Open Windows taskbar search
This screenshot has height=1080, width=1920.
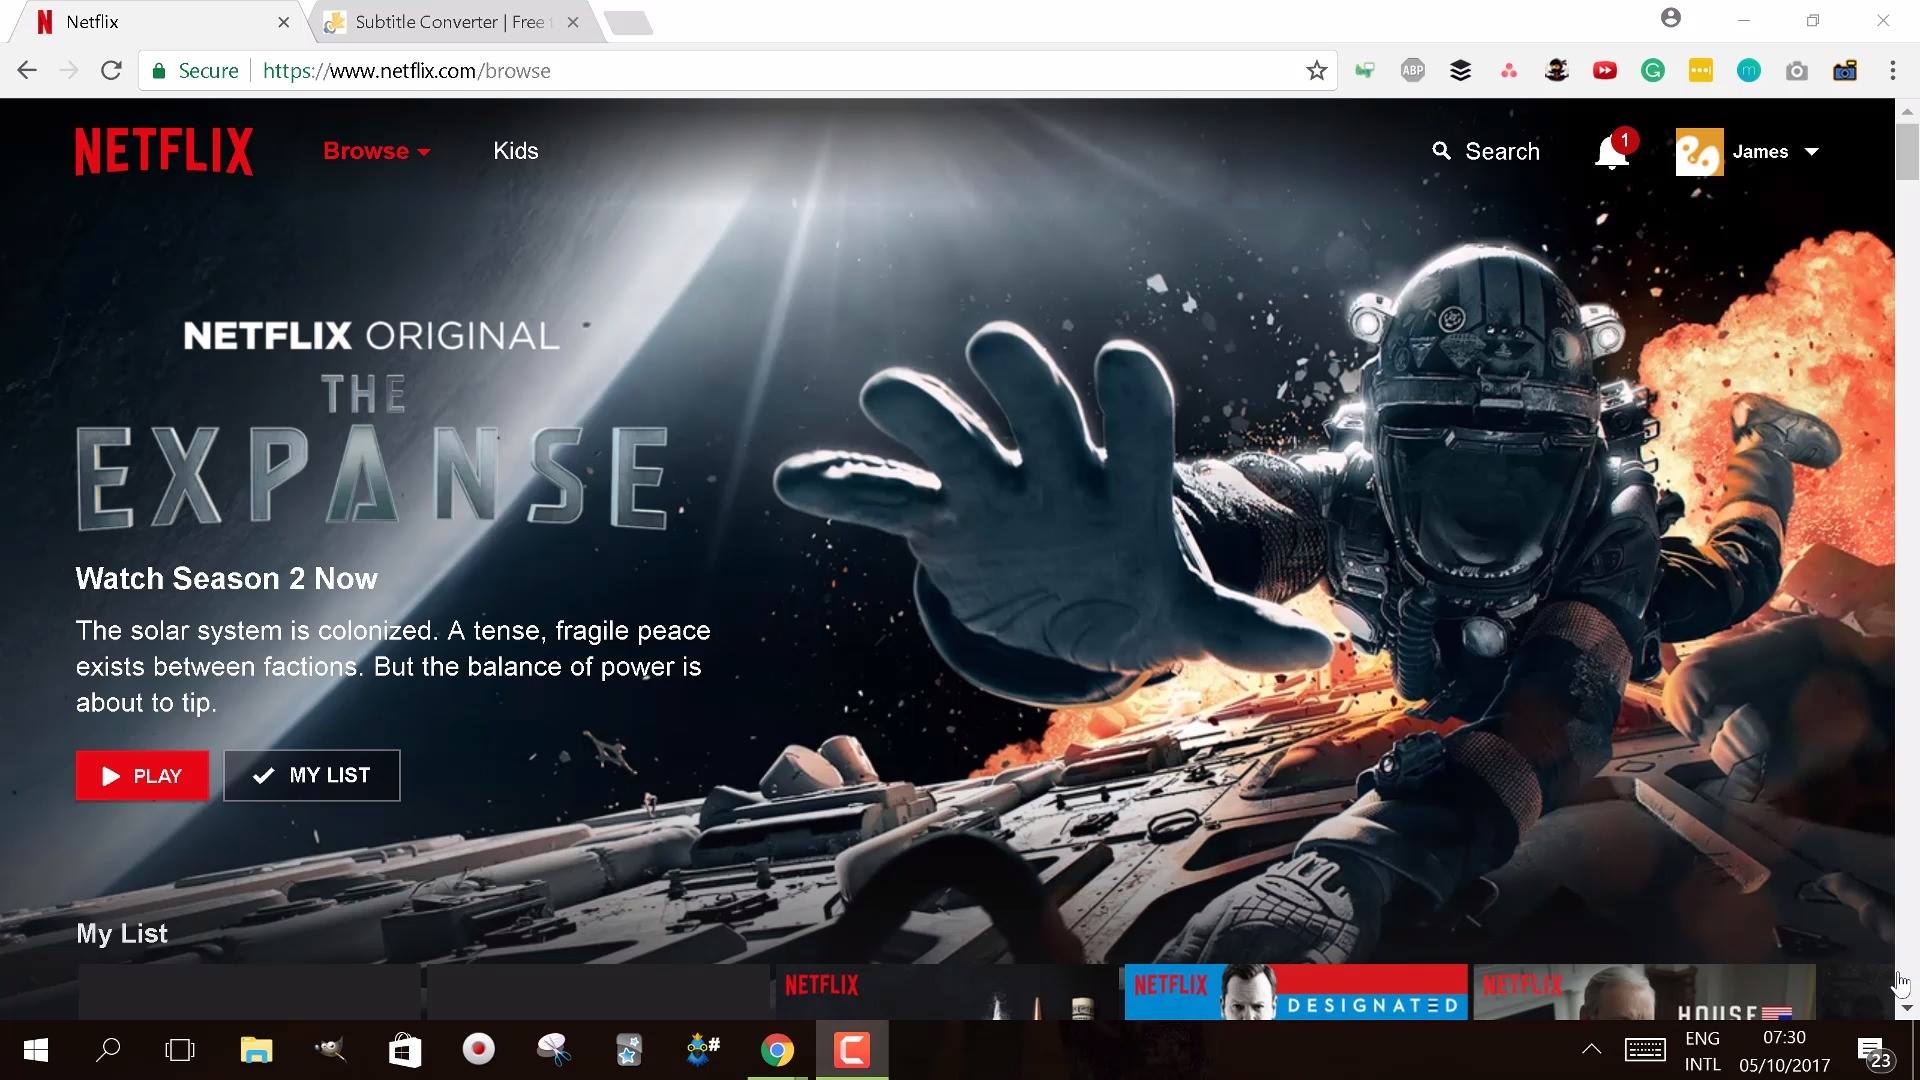[x=108, y=1050]
